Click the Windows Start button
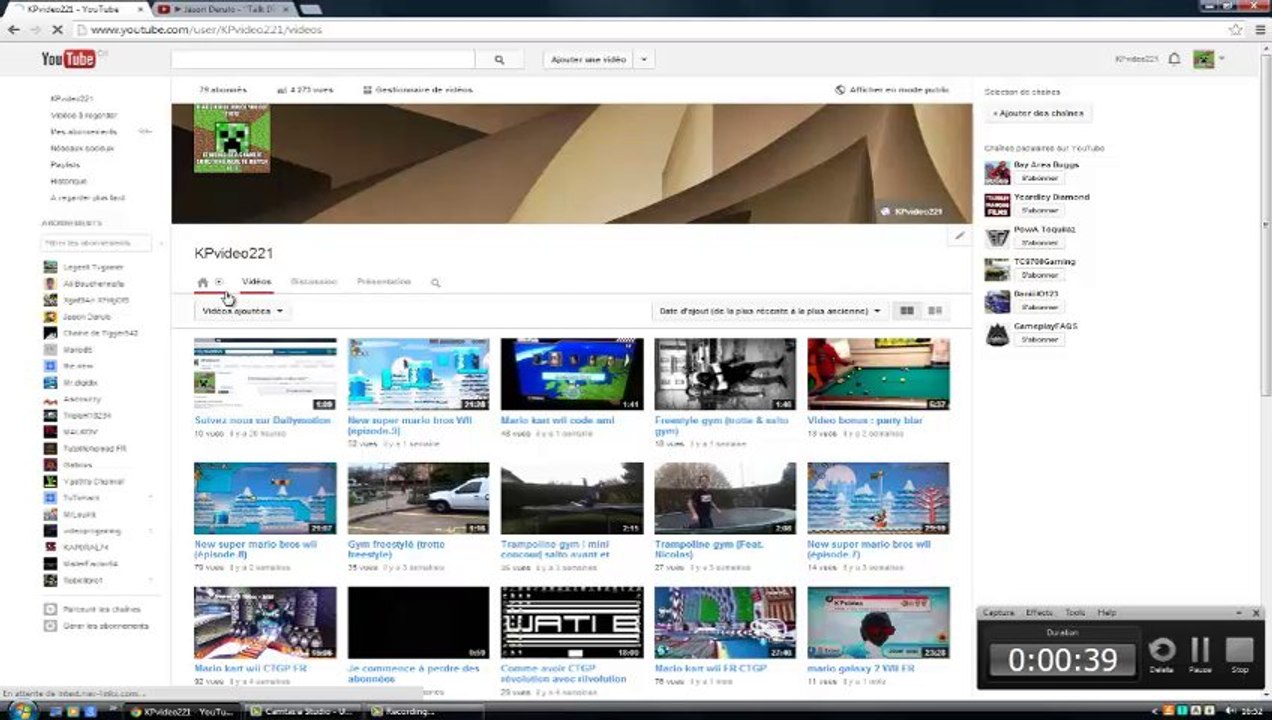 pos(20,711)
